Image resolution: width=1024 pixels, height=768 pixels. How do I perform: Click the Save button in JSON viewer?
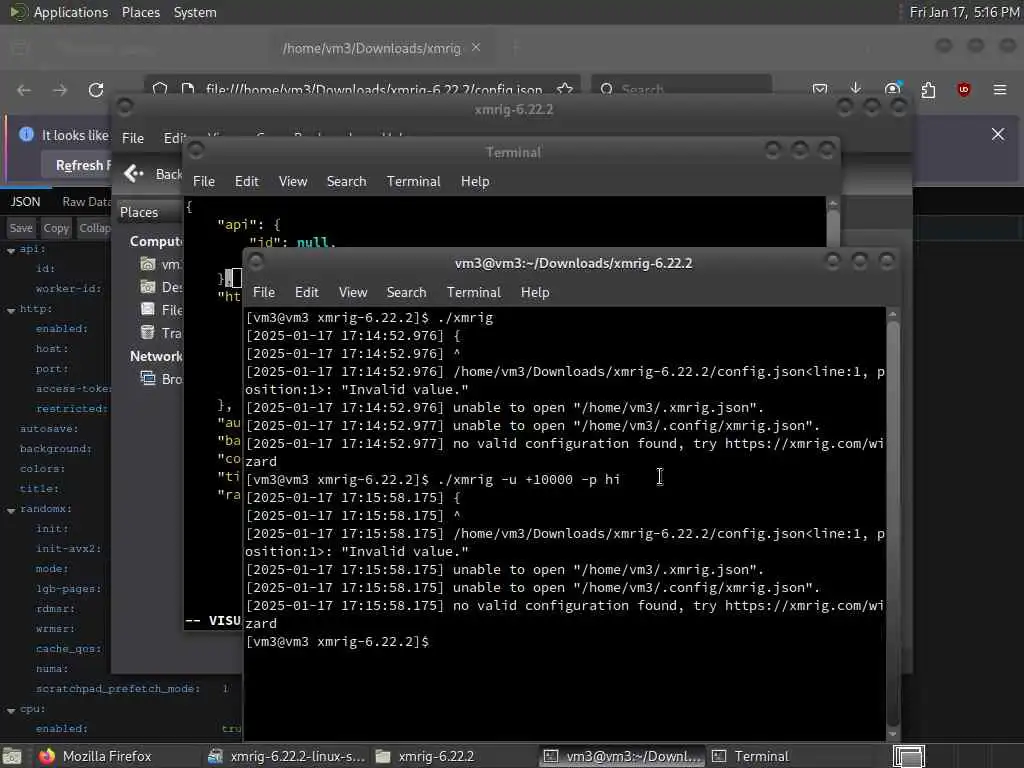[x=21, y=228]
